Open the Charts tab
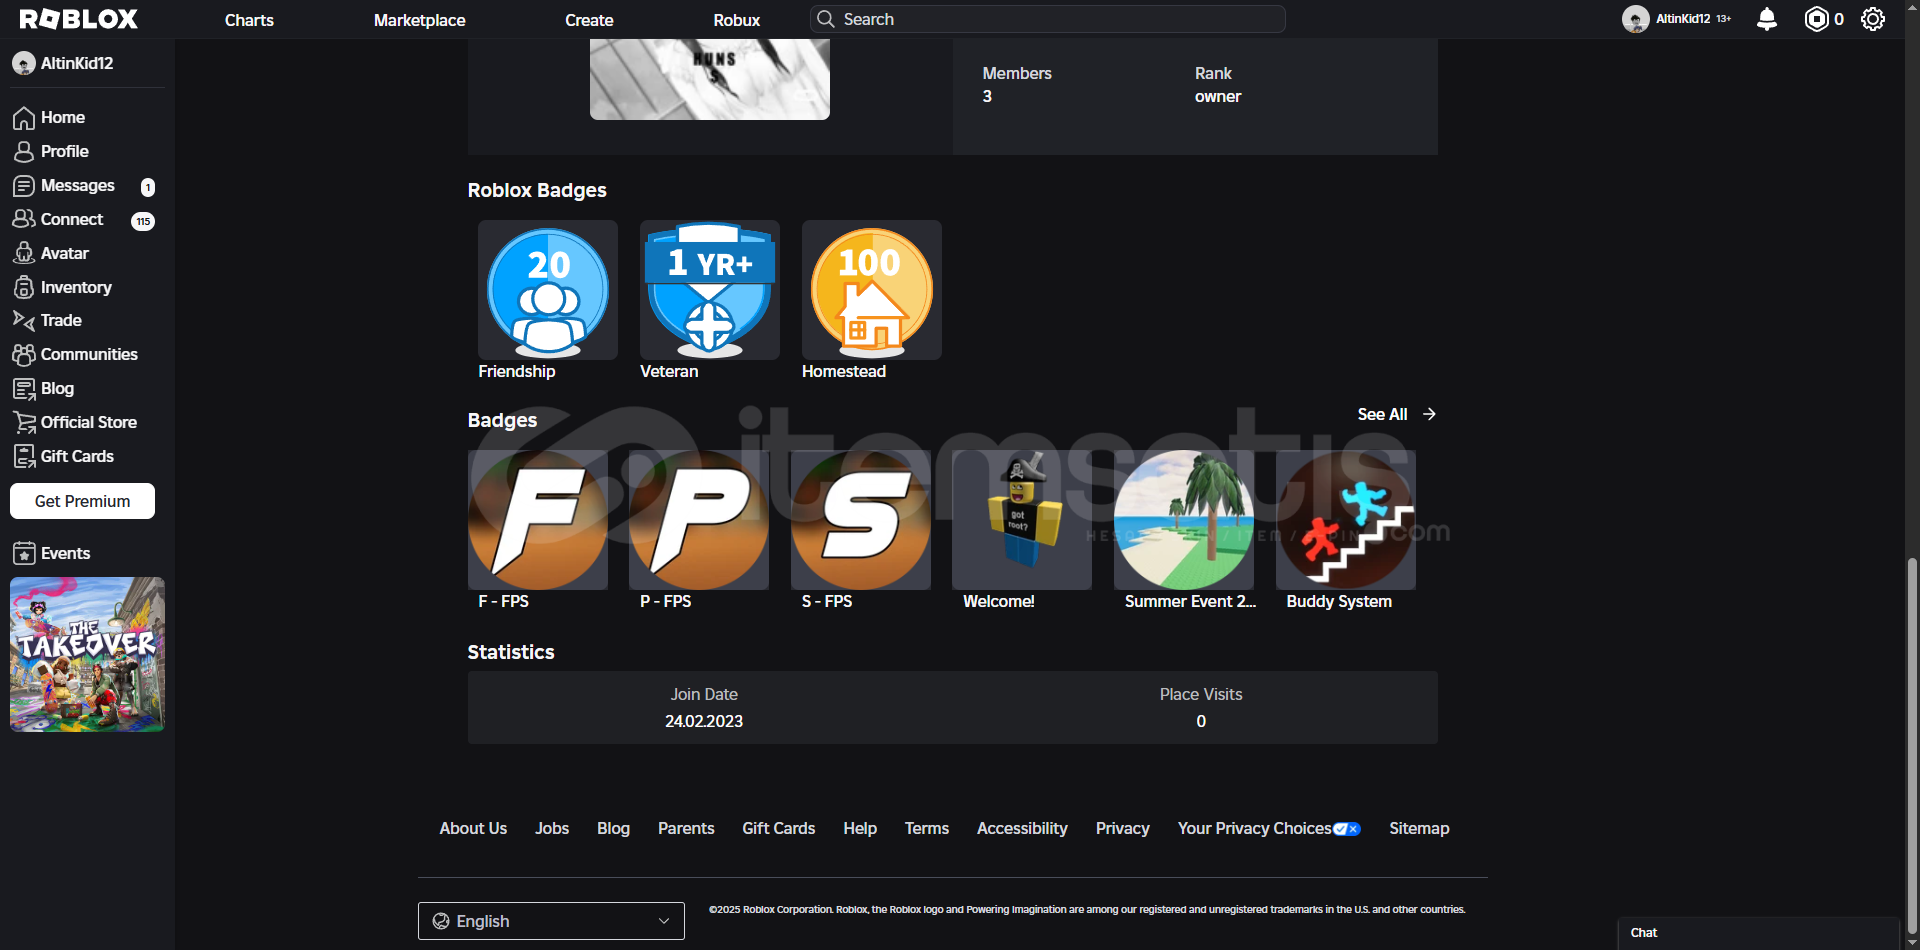The height and width of the screenshot is (950, 1920). pyautogui.click(x=249, y=20)
